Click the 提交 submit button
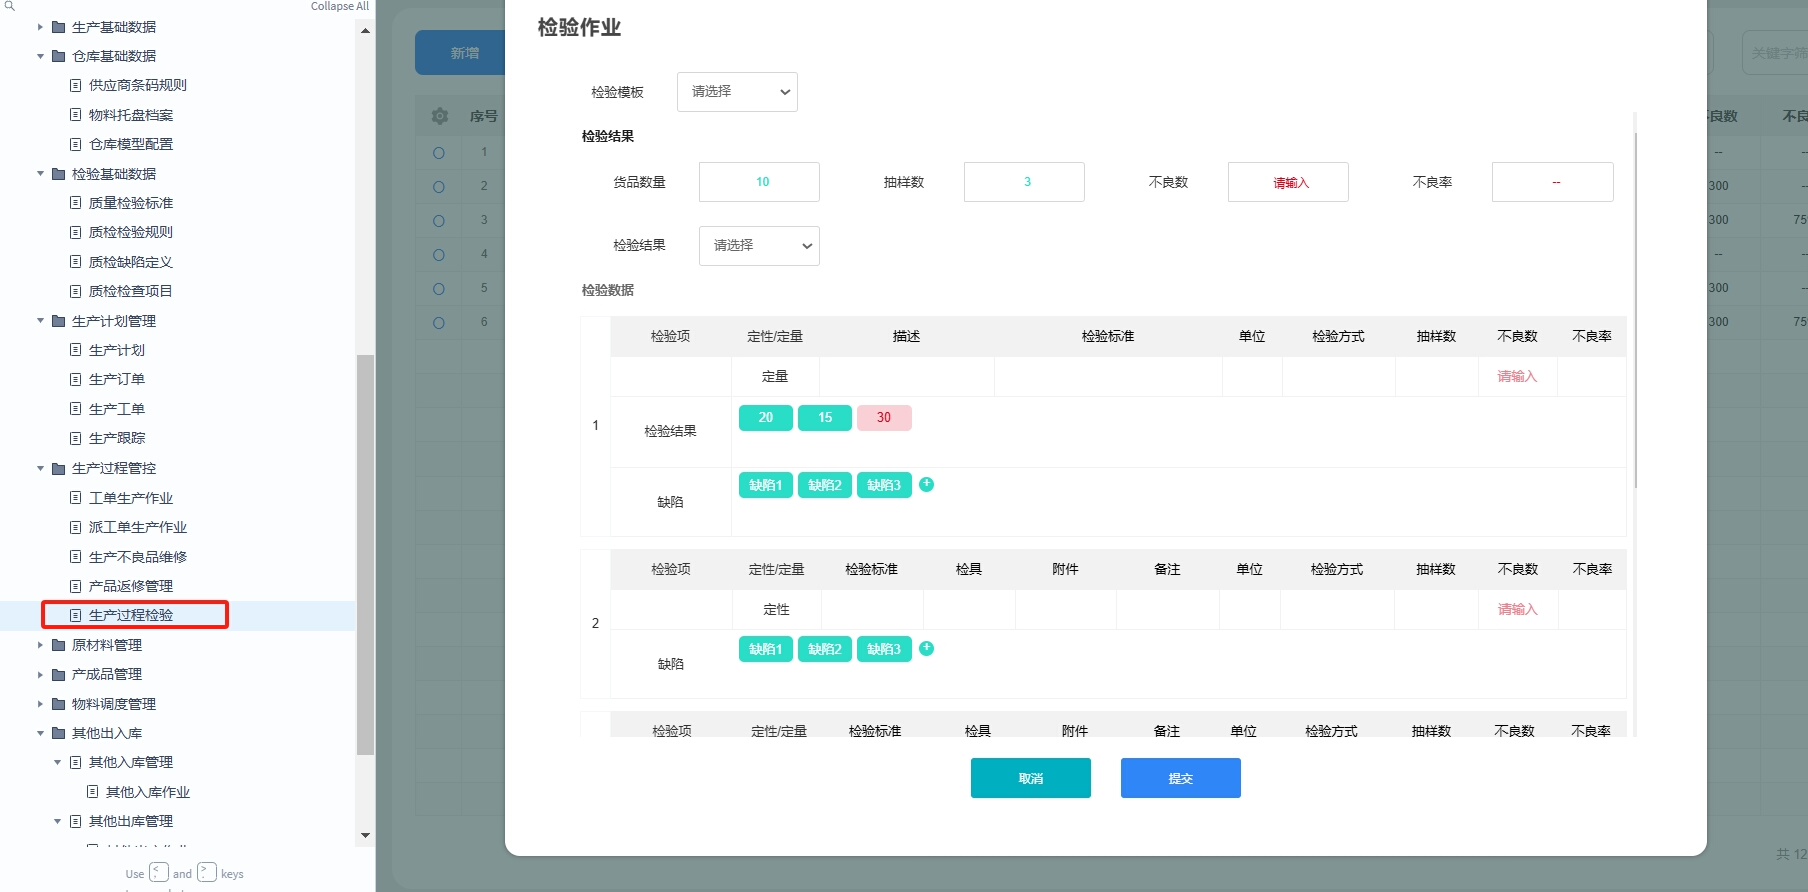The height and width of the screenshot is (892, 1808). tap(1180, 778)
